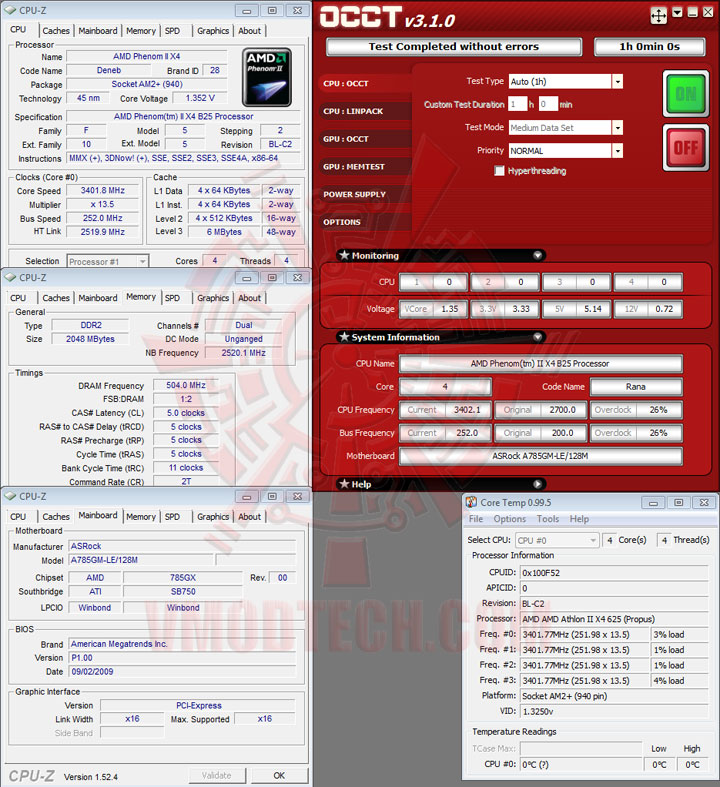Click the CPUID 0x100F52 field

pos(614,572)
